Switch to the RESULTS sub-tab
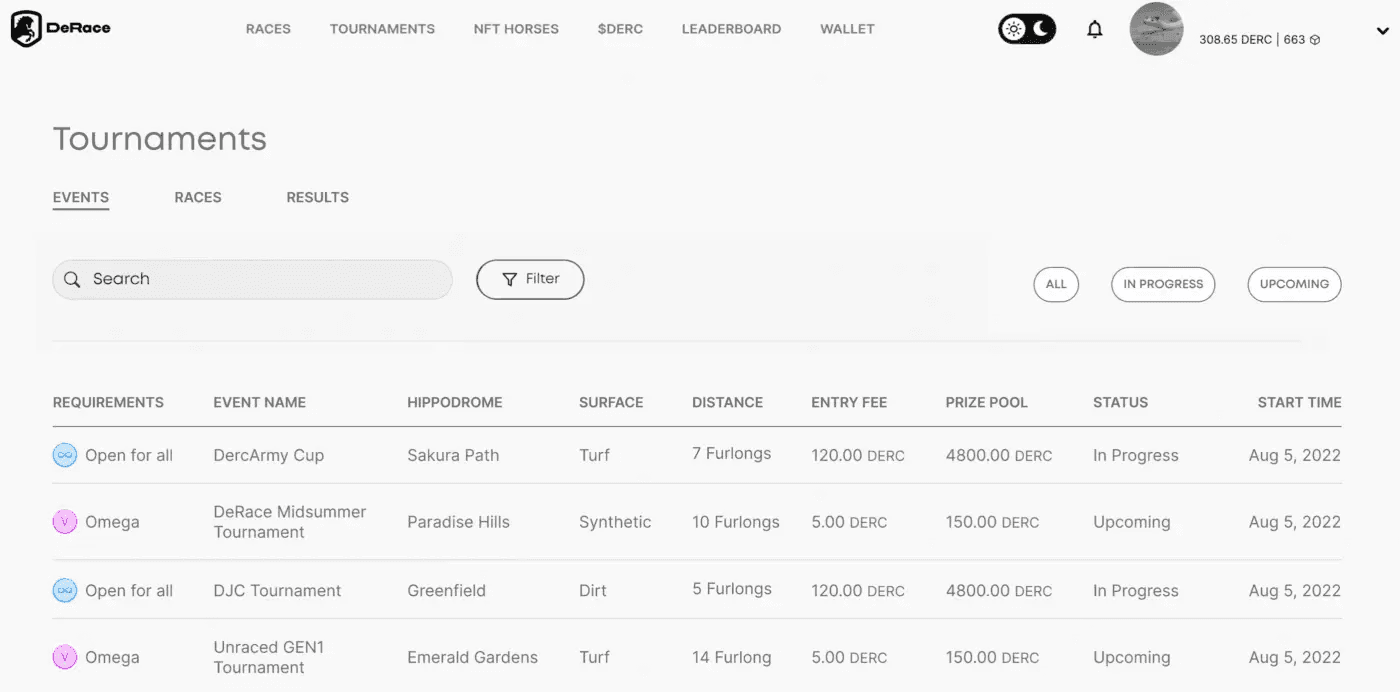 [x=317, y=197]
